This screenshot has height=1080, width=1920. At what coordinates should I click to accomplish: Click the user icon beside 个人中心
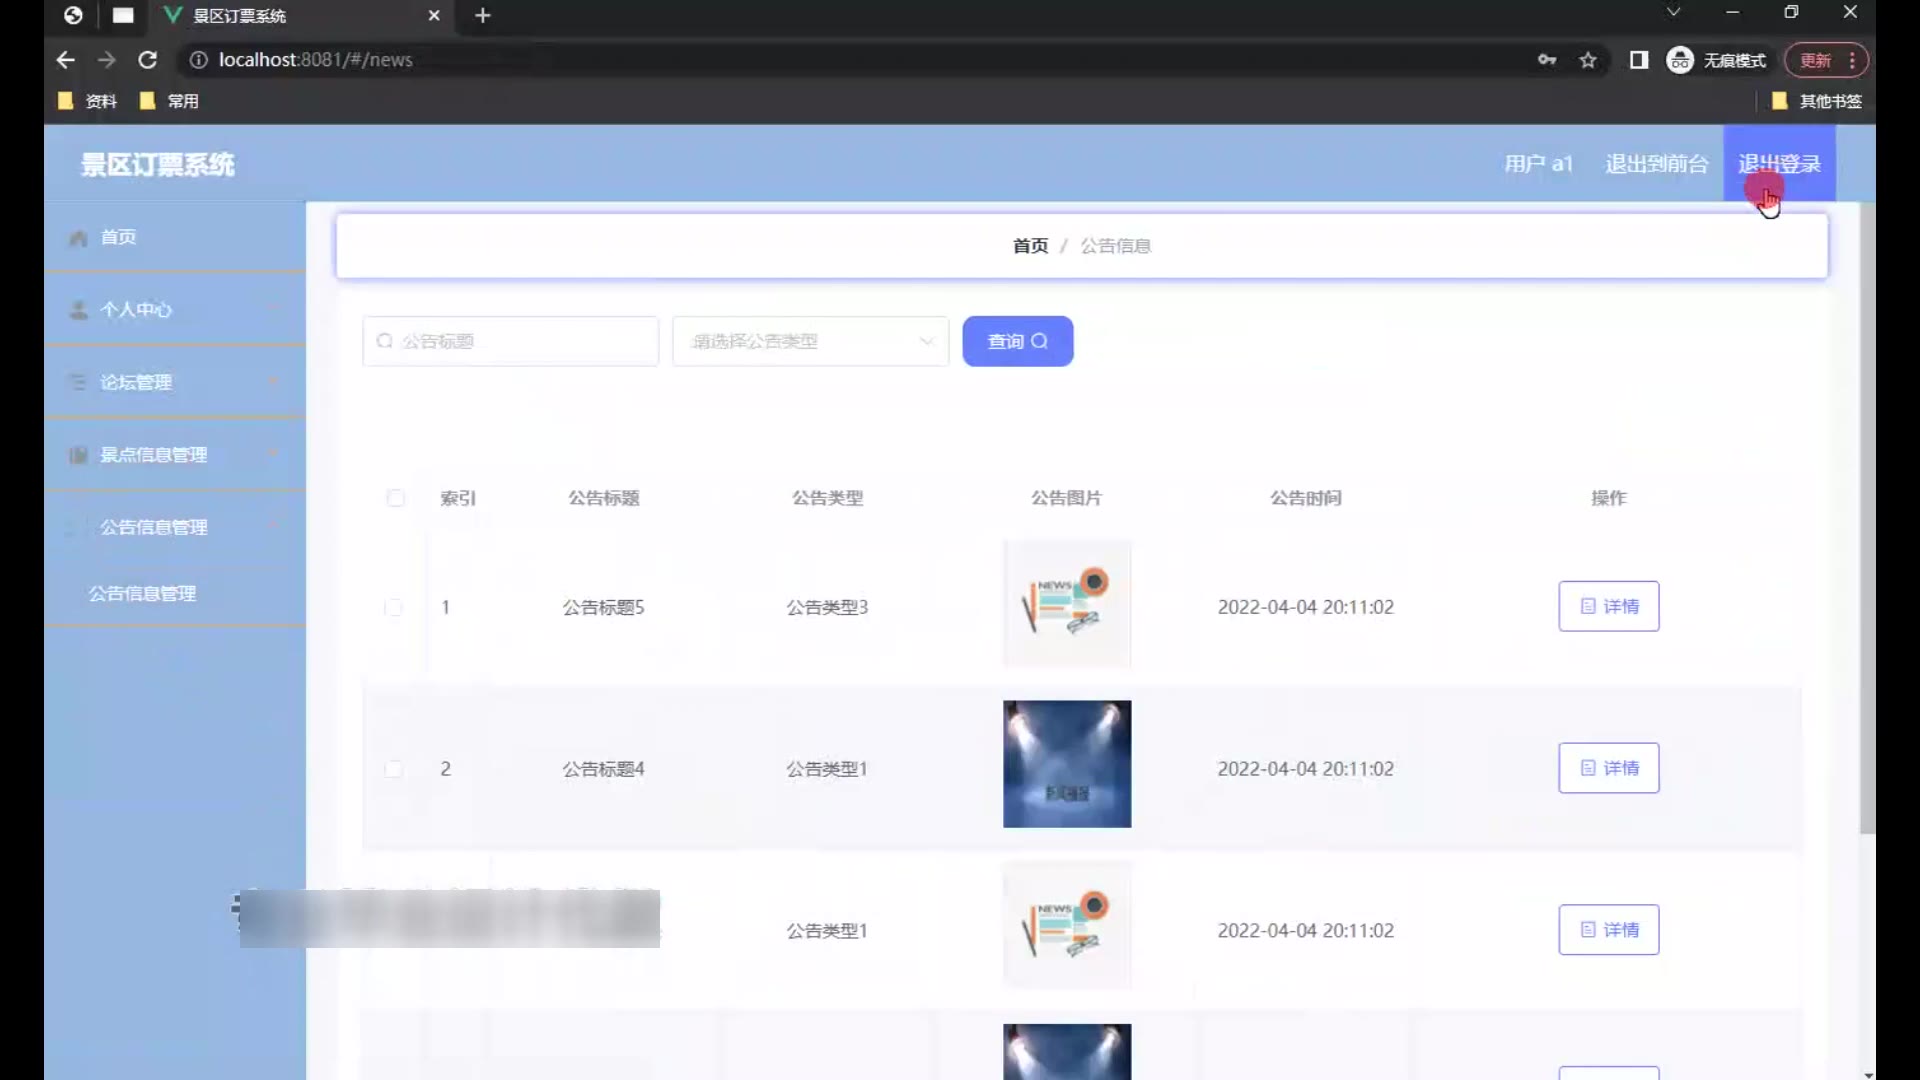click(78, 310)
